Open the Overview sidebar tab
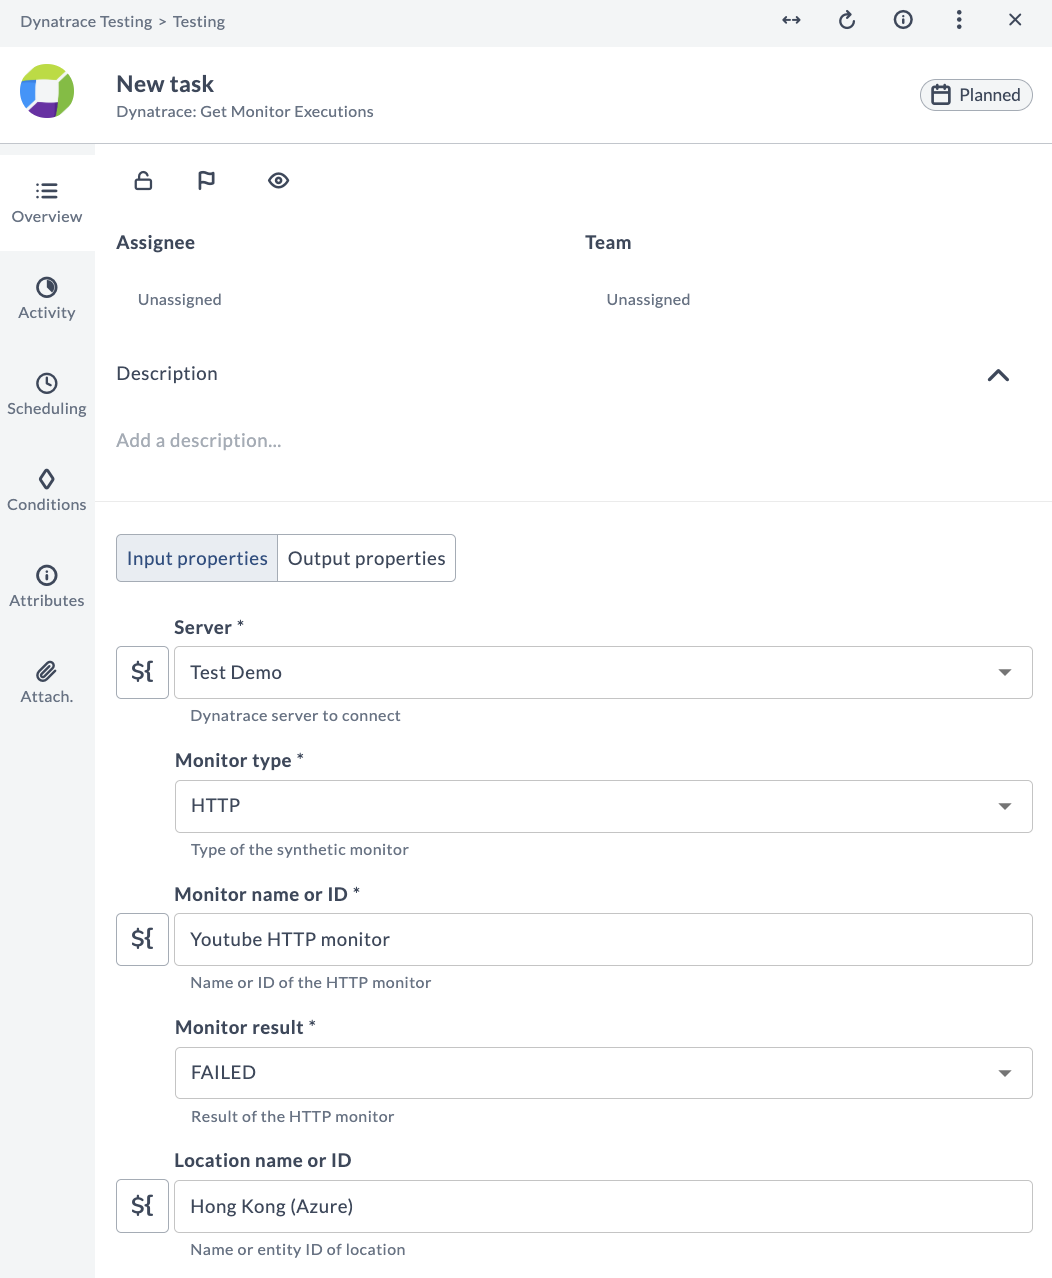1052x1278 pixels. point(47,203)
